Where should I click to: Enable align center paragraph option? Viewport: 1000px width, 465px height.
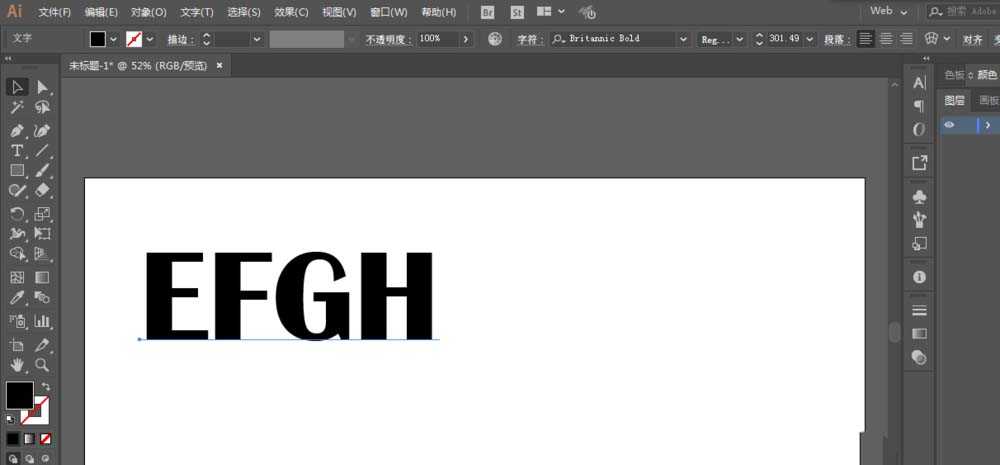tap(886, 39)
